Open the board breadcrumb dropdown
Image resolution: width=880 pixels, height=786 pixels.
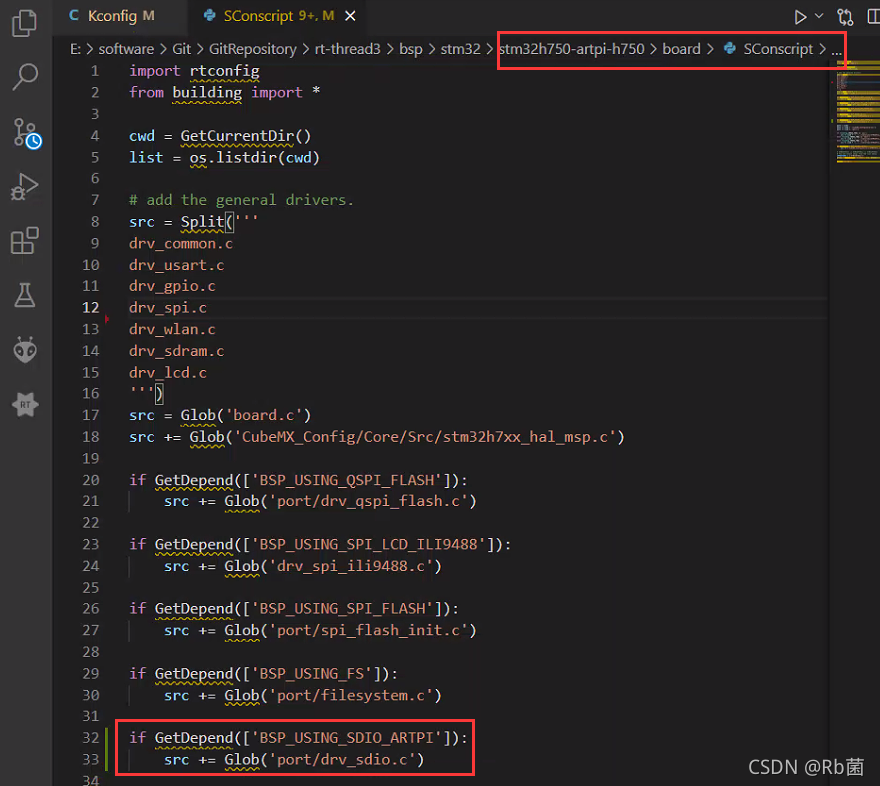pos(682,48)
